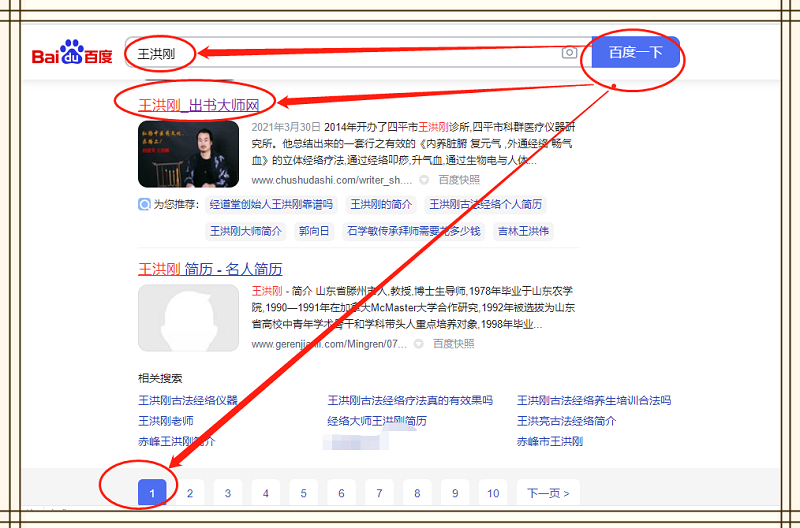The height and width of the screenshot is (528, 800).
Task: Click the Baidu logo
Action: pos(72,54)
